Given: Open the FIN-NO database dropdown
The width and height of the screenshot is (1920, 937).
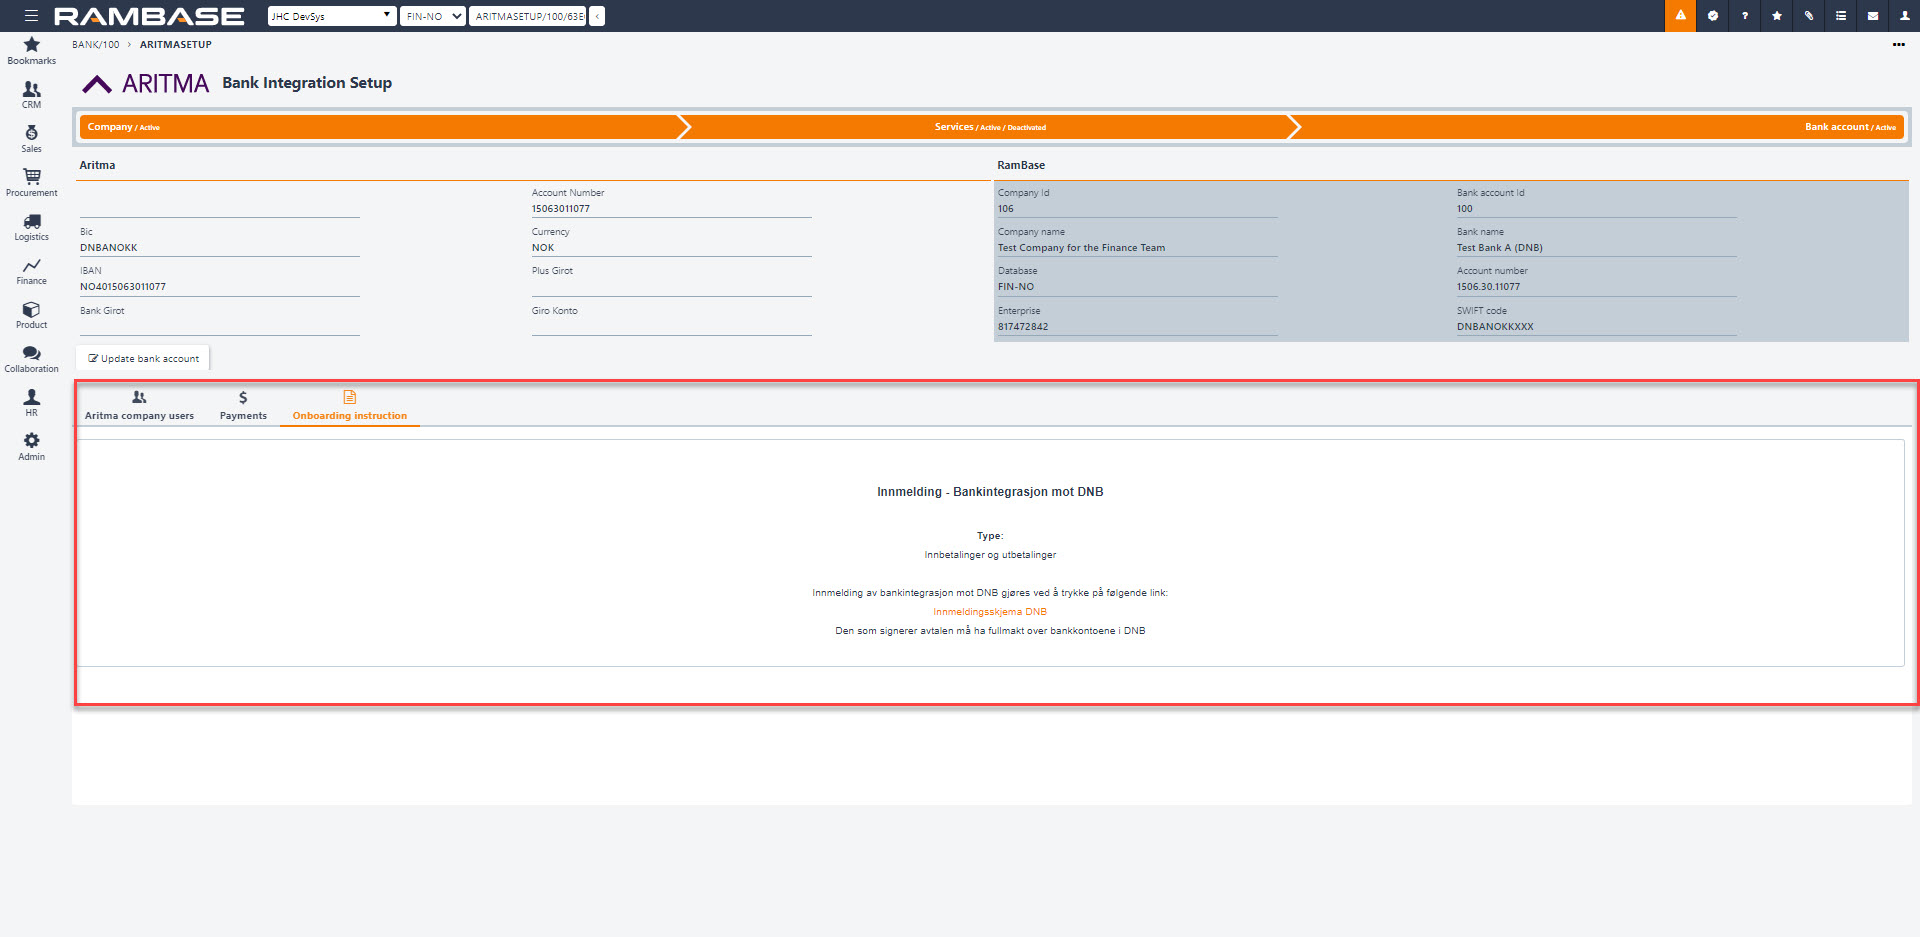Looking at the screenshot, I should pyautogui.click(x=433, y=16).
